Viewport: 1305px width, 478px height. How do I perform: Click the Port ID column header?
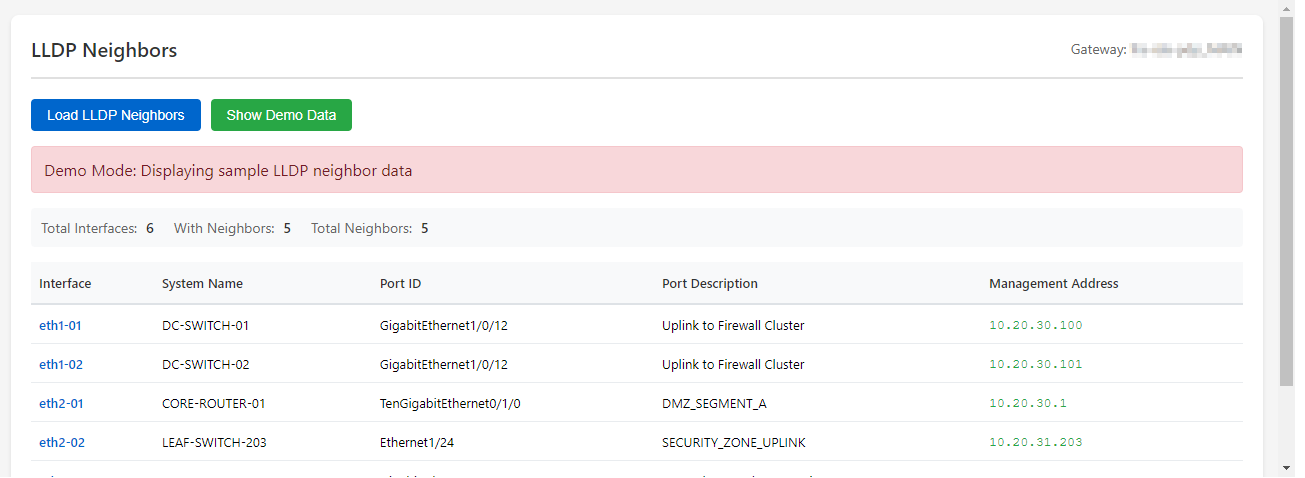click(x=400, y=283)
